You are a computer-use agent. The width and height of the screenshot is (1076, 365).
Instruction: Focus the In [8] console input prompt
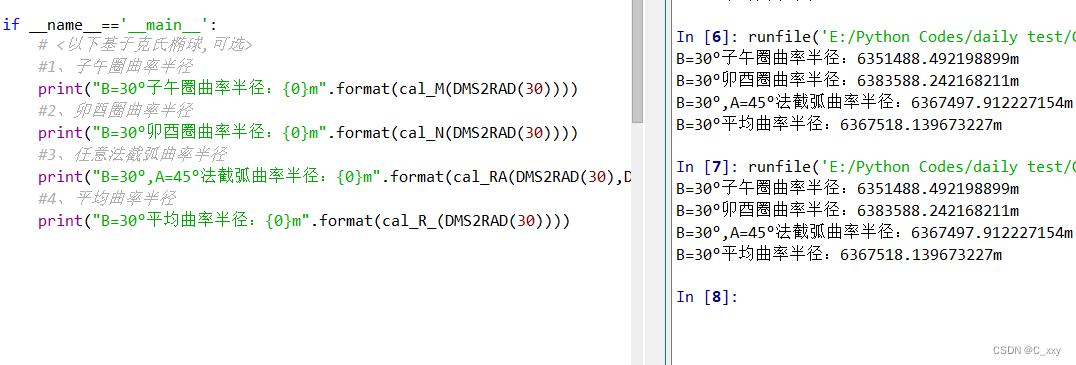pos(707,297)
